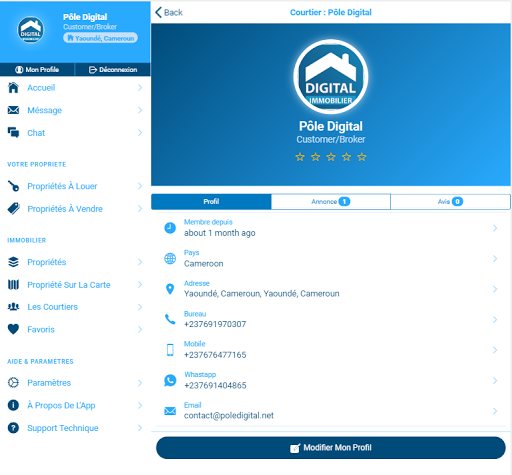Open Support Technique page
The image size is (512, 475).
click(x=75, y=428)
